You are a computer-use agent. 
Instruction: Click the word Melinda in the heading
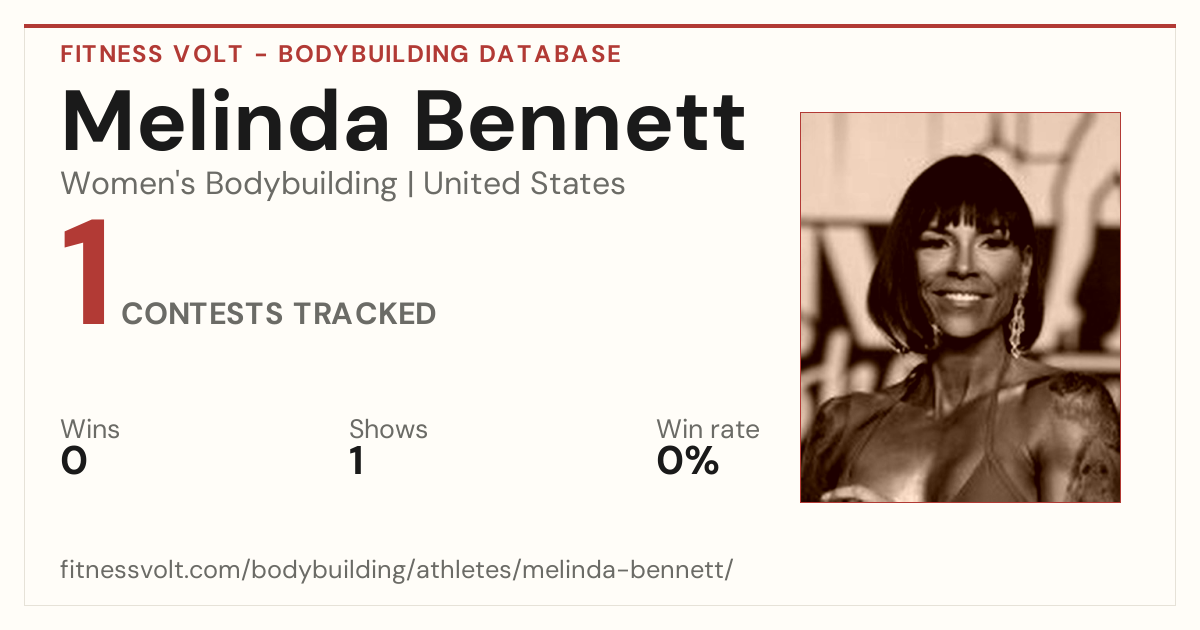tap(226, 121)
